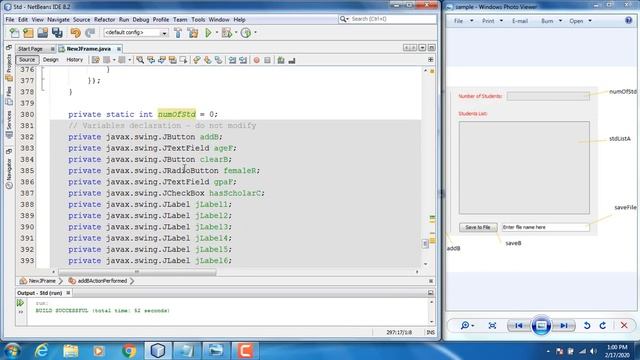Image resolution: width=640 pixels, height=360 pixels.
Task: Click the Last Edit icon in editor toolbar
Action: pyautogui.click(x=96, y=60)
